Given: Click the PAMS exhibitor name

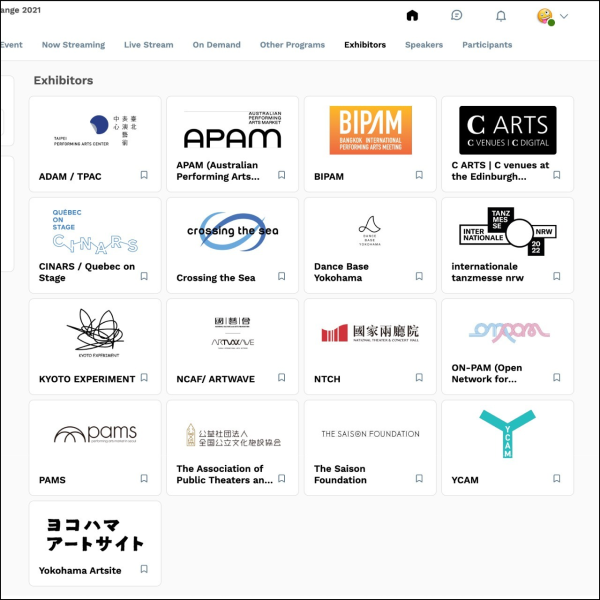Looking at the screenshot, I should (x=52, y=480).
